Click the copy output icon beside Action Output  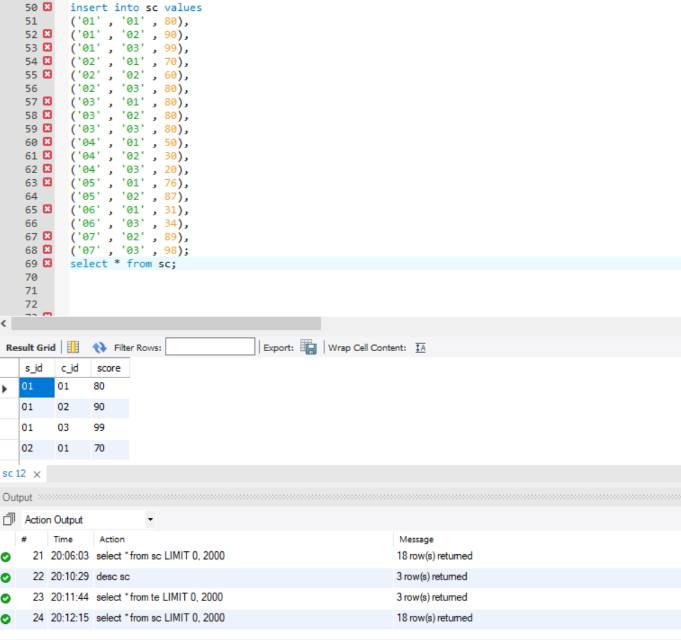tap(9, 520)
